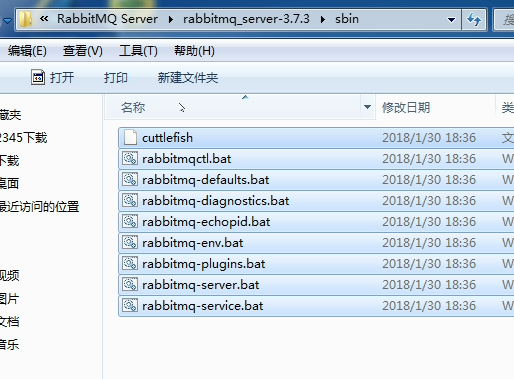514x379 pixels.
Task: Select the rabbitmq-server.bat file name
Action: tap(201, 285)
